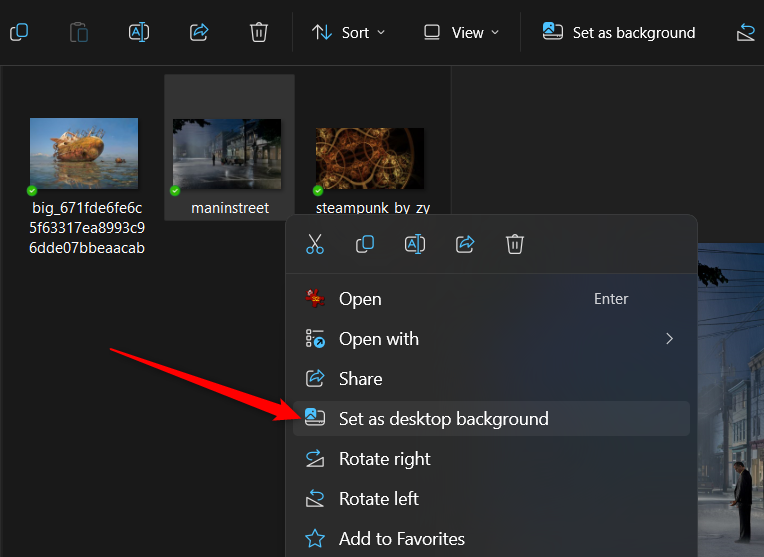This screenshot has width=764, height=557.
Task: Choose Open in the context menu
Action: tap(491, 299)
